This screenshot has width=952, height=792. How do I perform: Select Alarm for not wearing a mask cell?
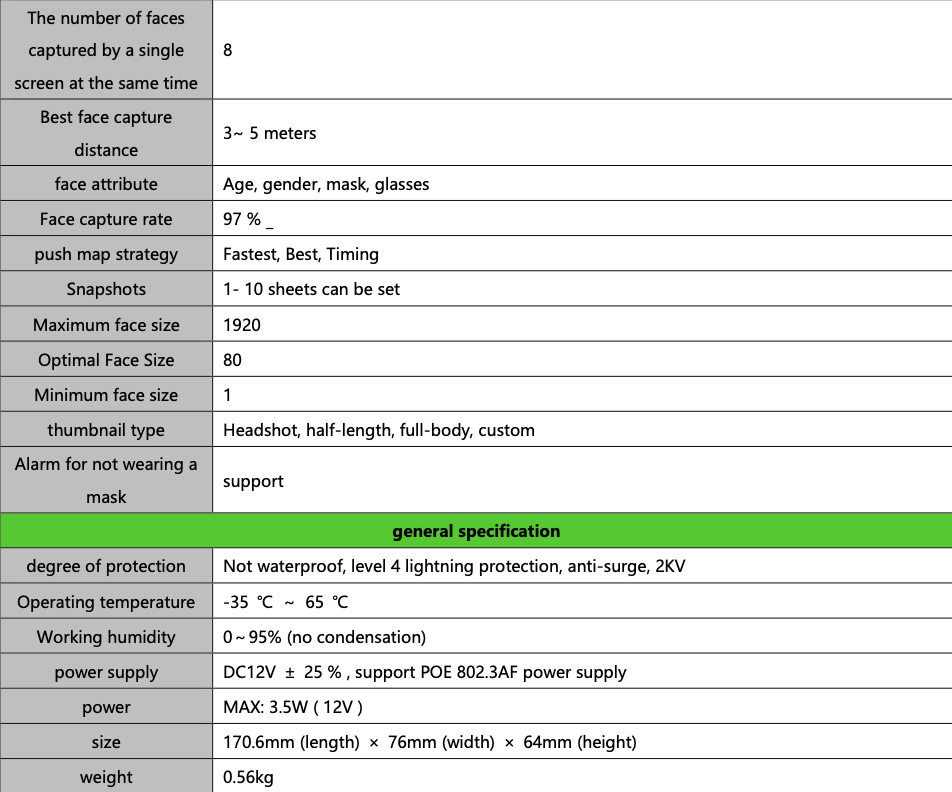106,480
